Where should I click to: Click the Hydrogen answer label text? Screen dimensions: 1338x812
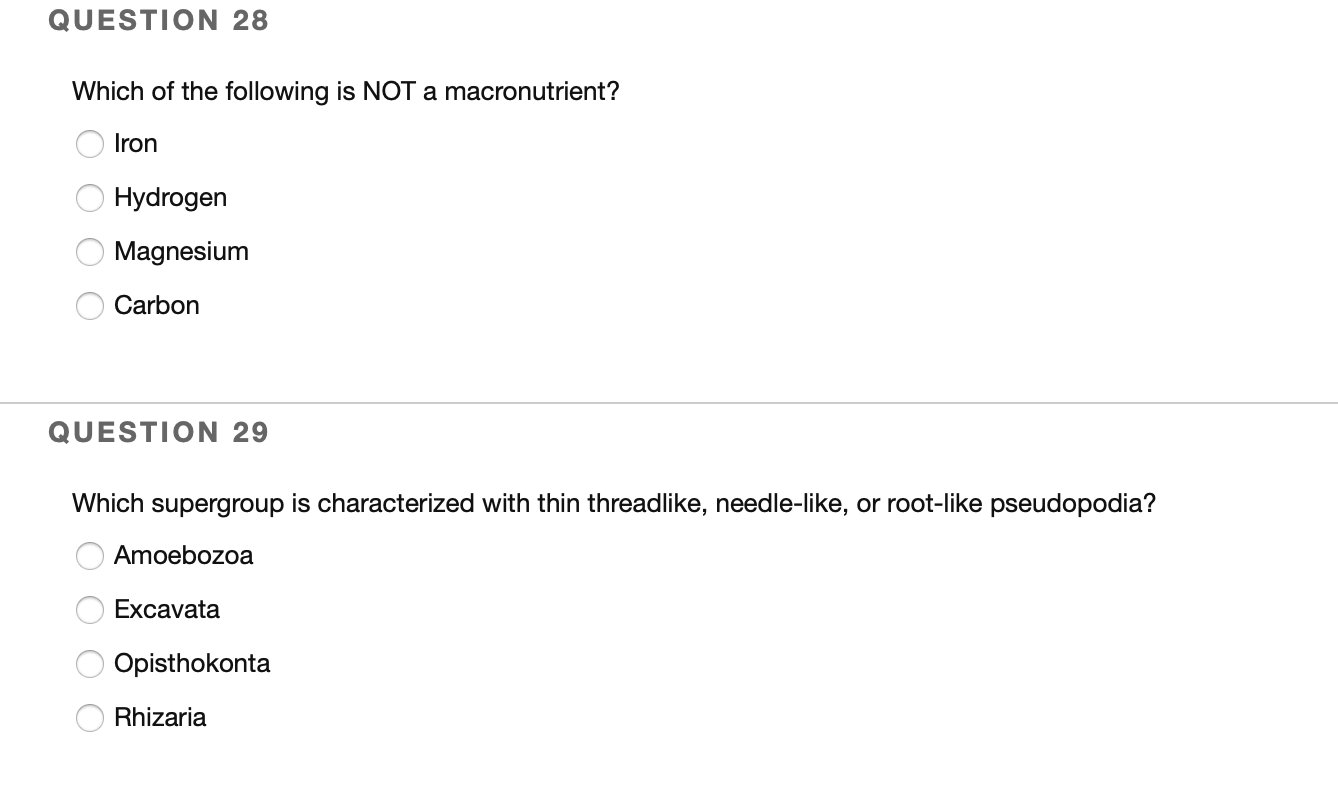171,198
